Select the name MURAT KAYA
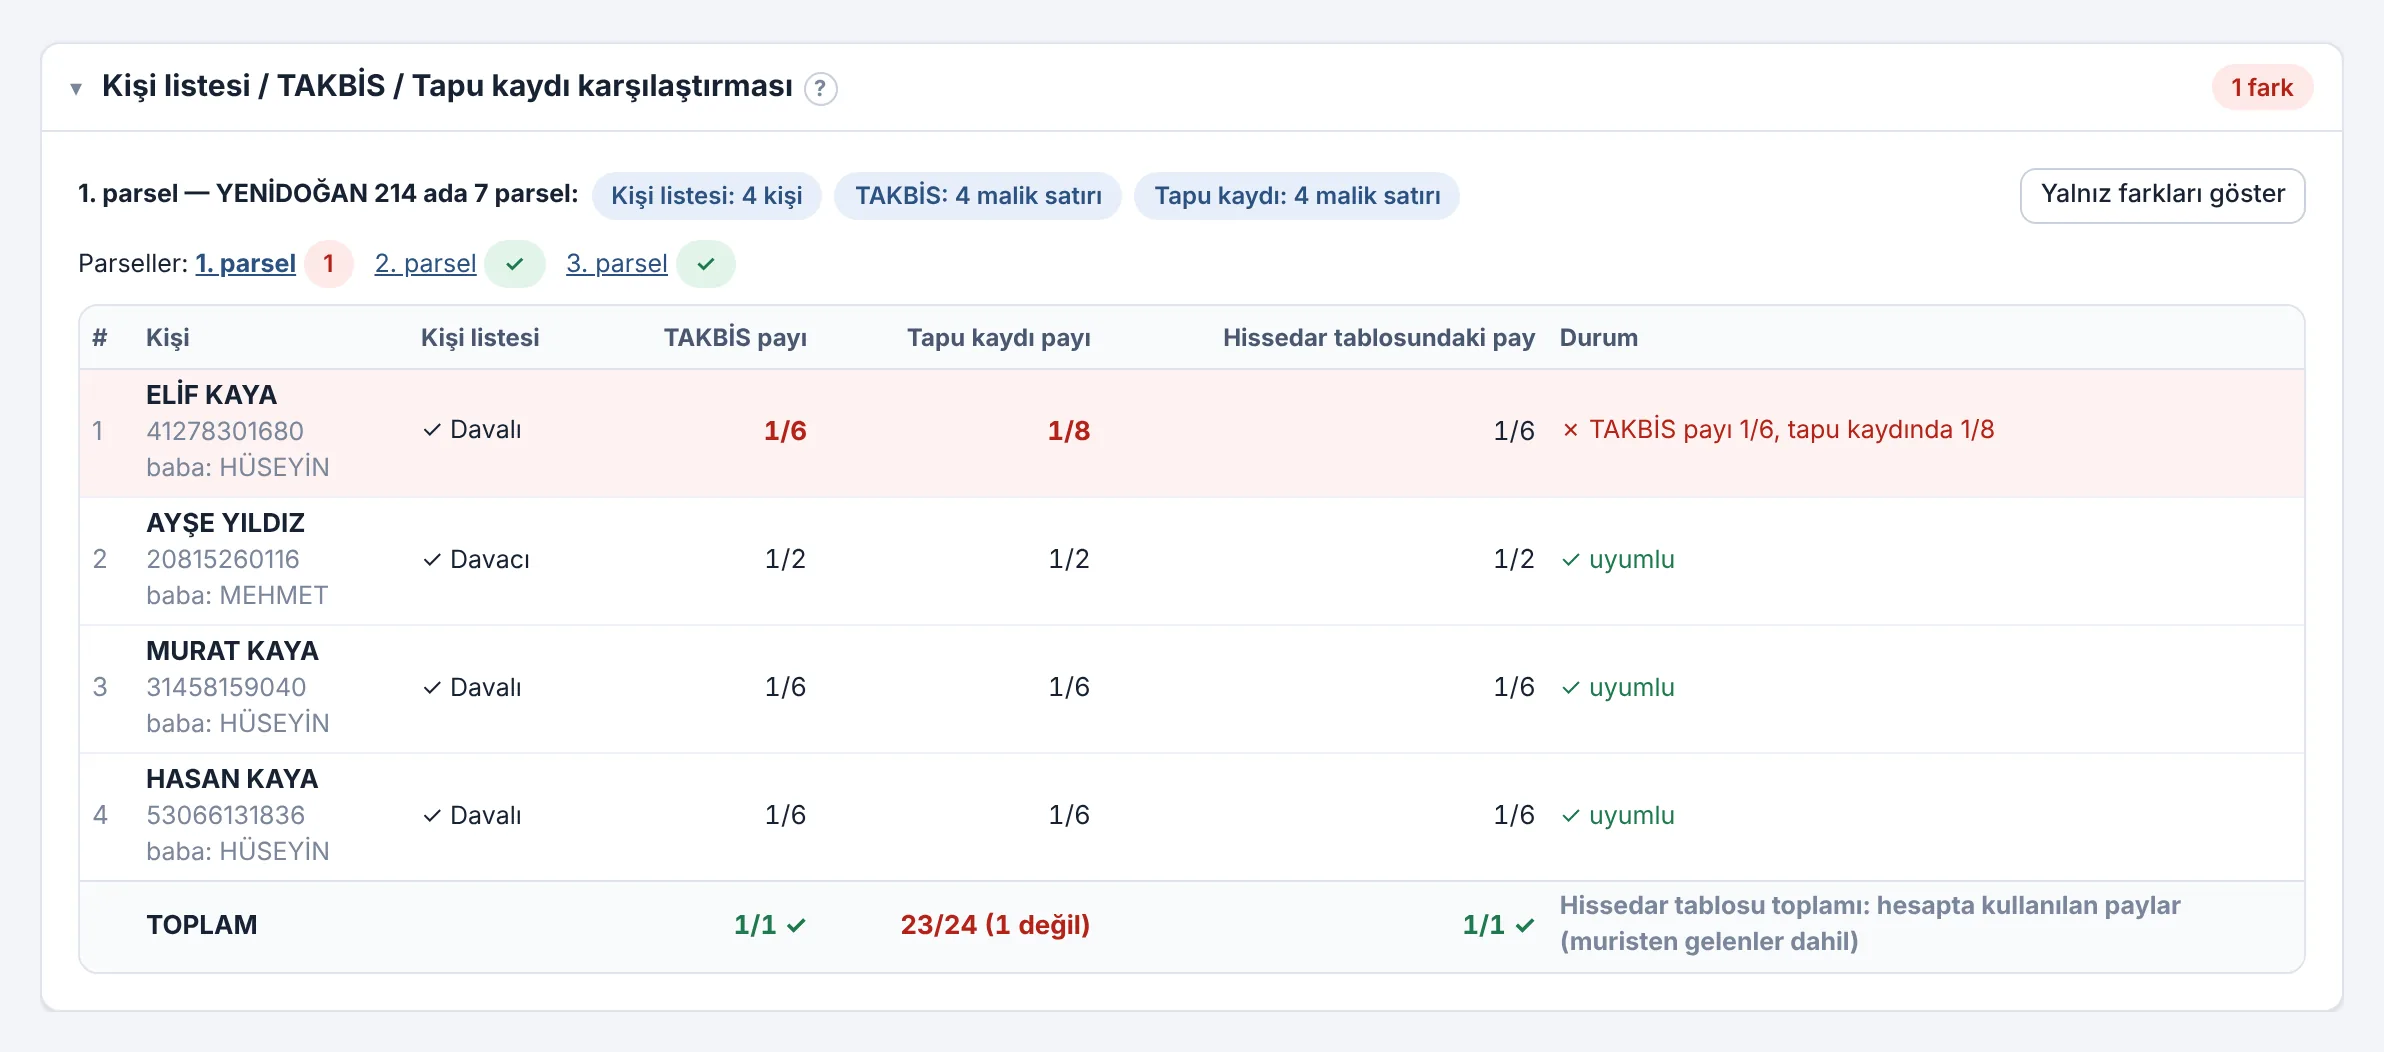 [x=232, y=651]
